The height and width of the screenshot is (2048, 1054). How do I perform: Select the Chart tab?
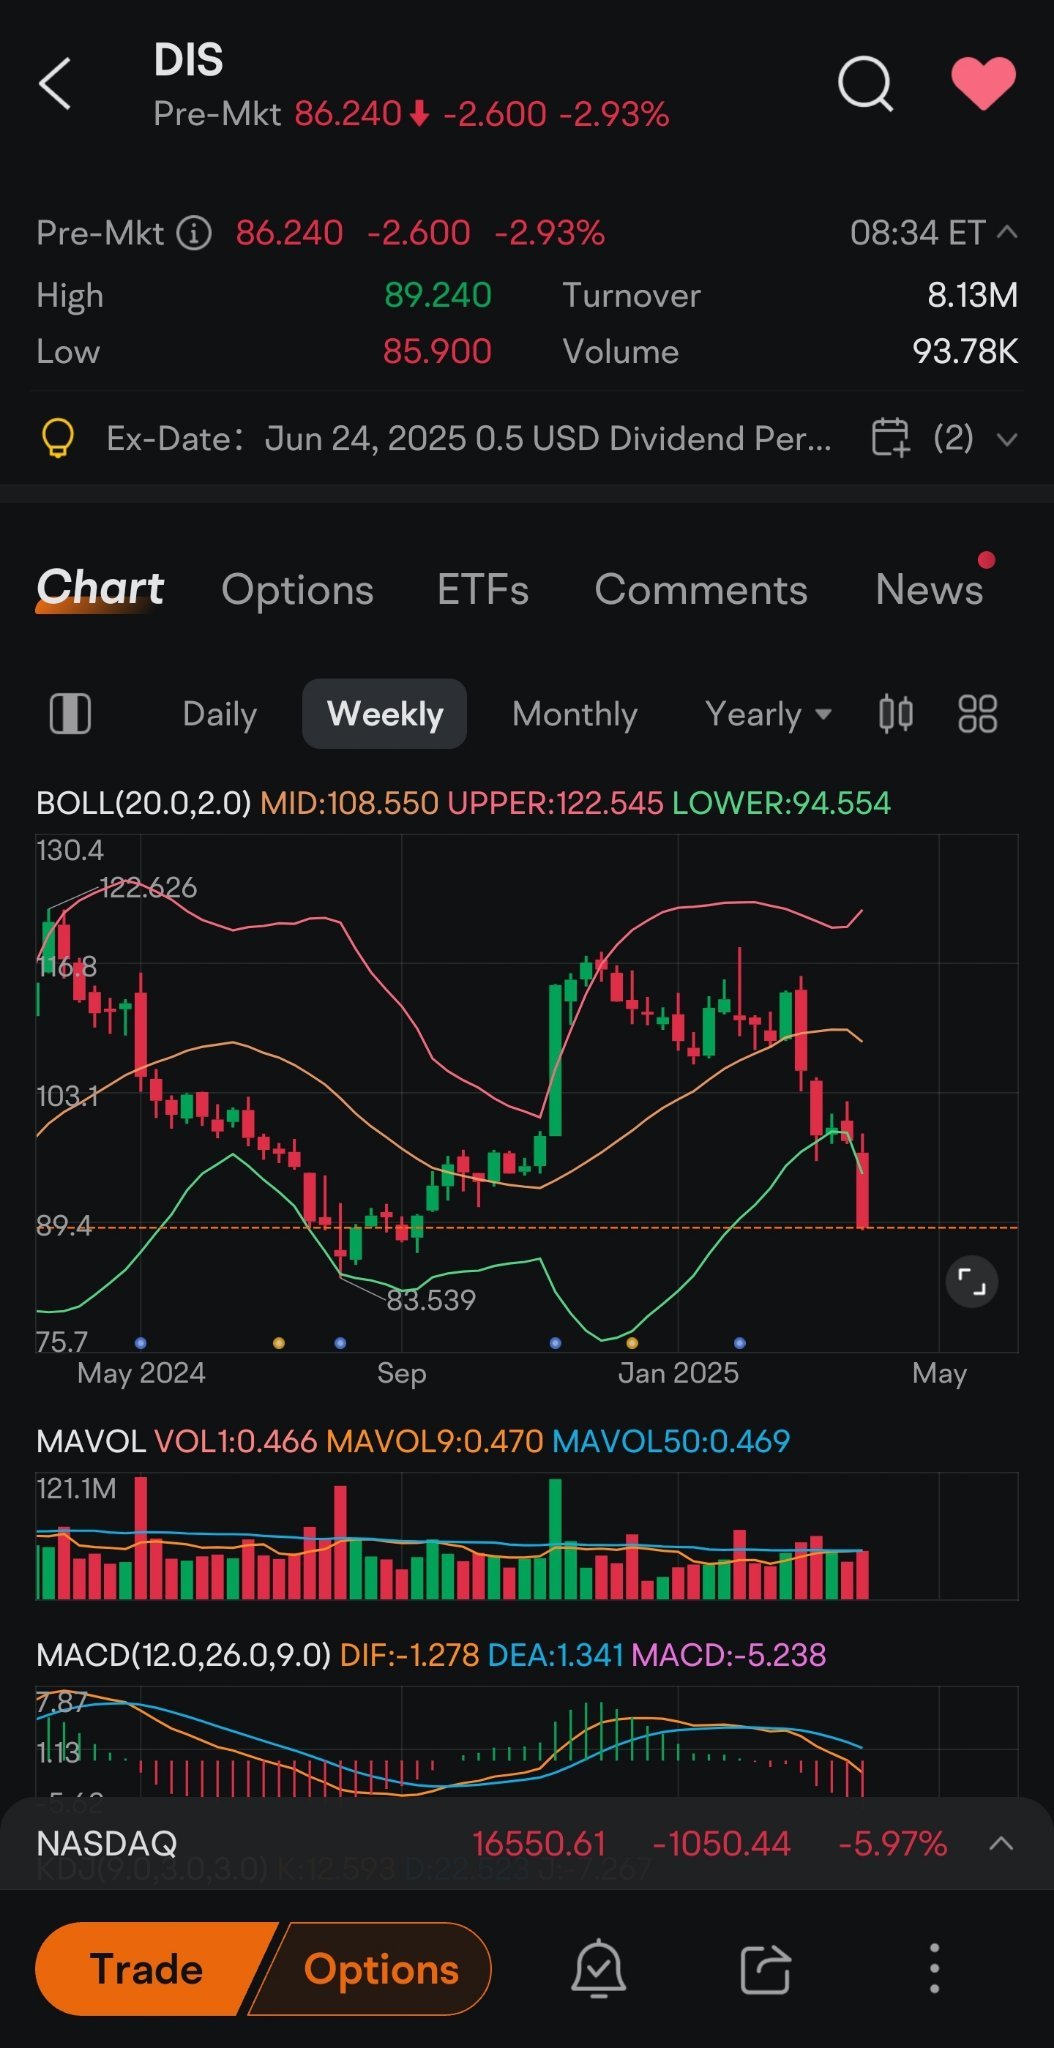(100, 588)
